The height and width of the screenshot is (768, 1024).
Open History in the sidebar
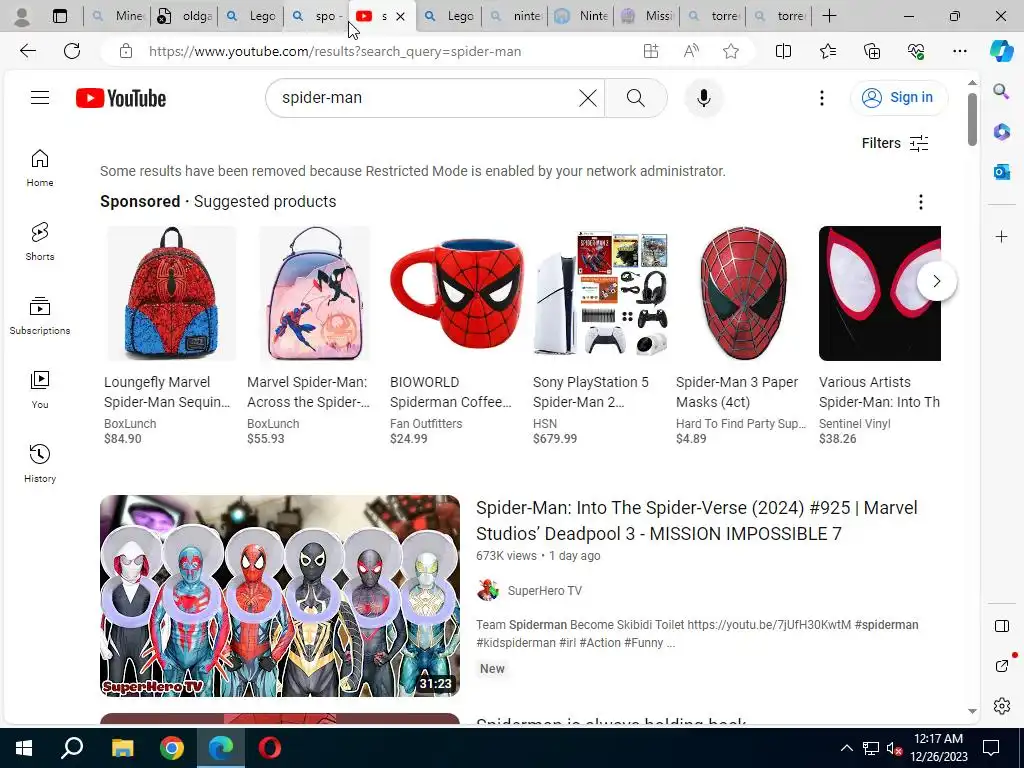40,464
